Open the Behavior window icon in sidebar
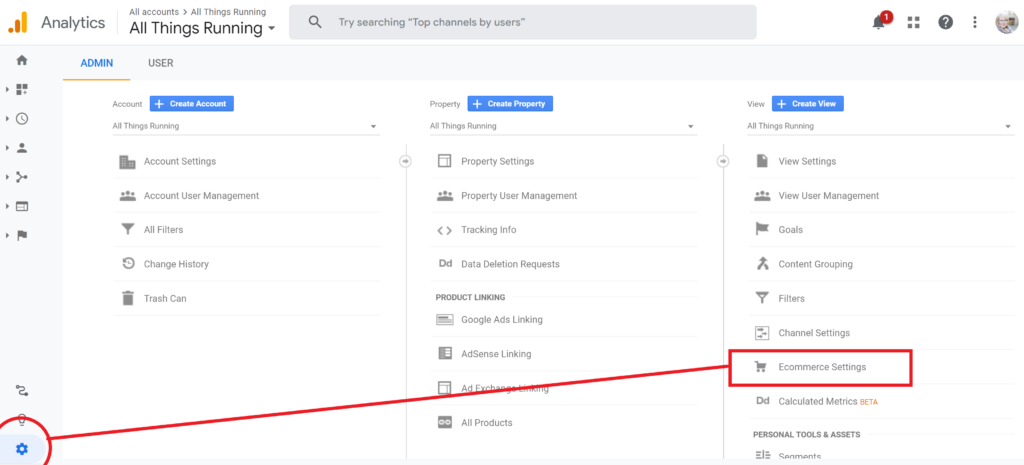Screen dimensions: 1024x465 pyautogui.click(x=22, y=206)
